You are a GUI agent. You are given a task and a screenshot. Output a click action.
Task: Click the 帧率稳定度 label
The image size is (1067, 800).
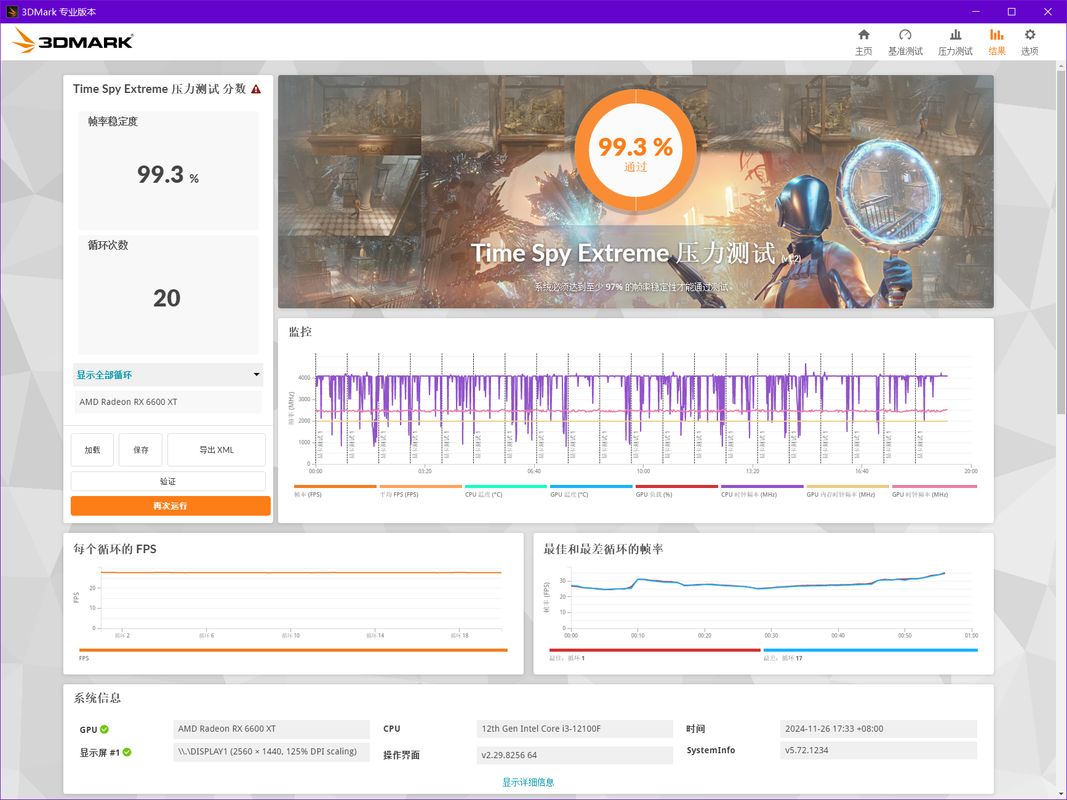113,121
